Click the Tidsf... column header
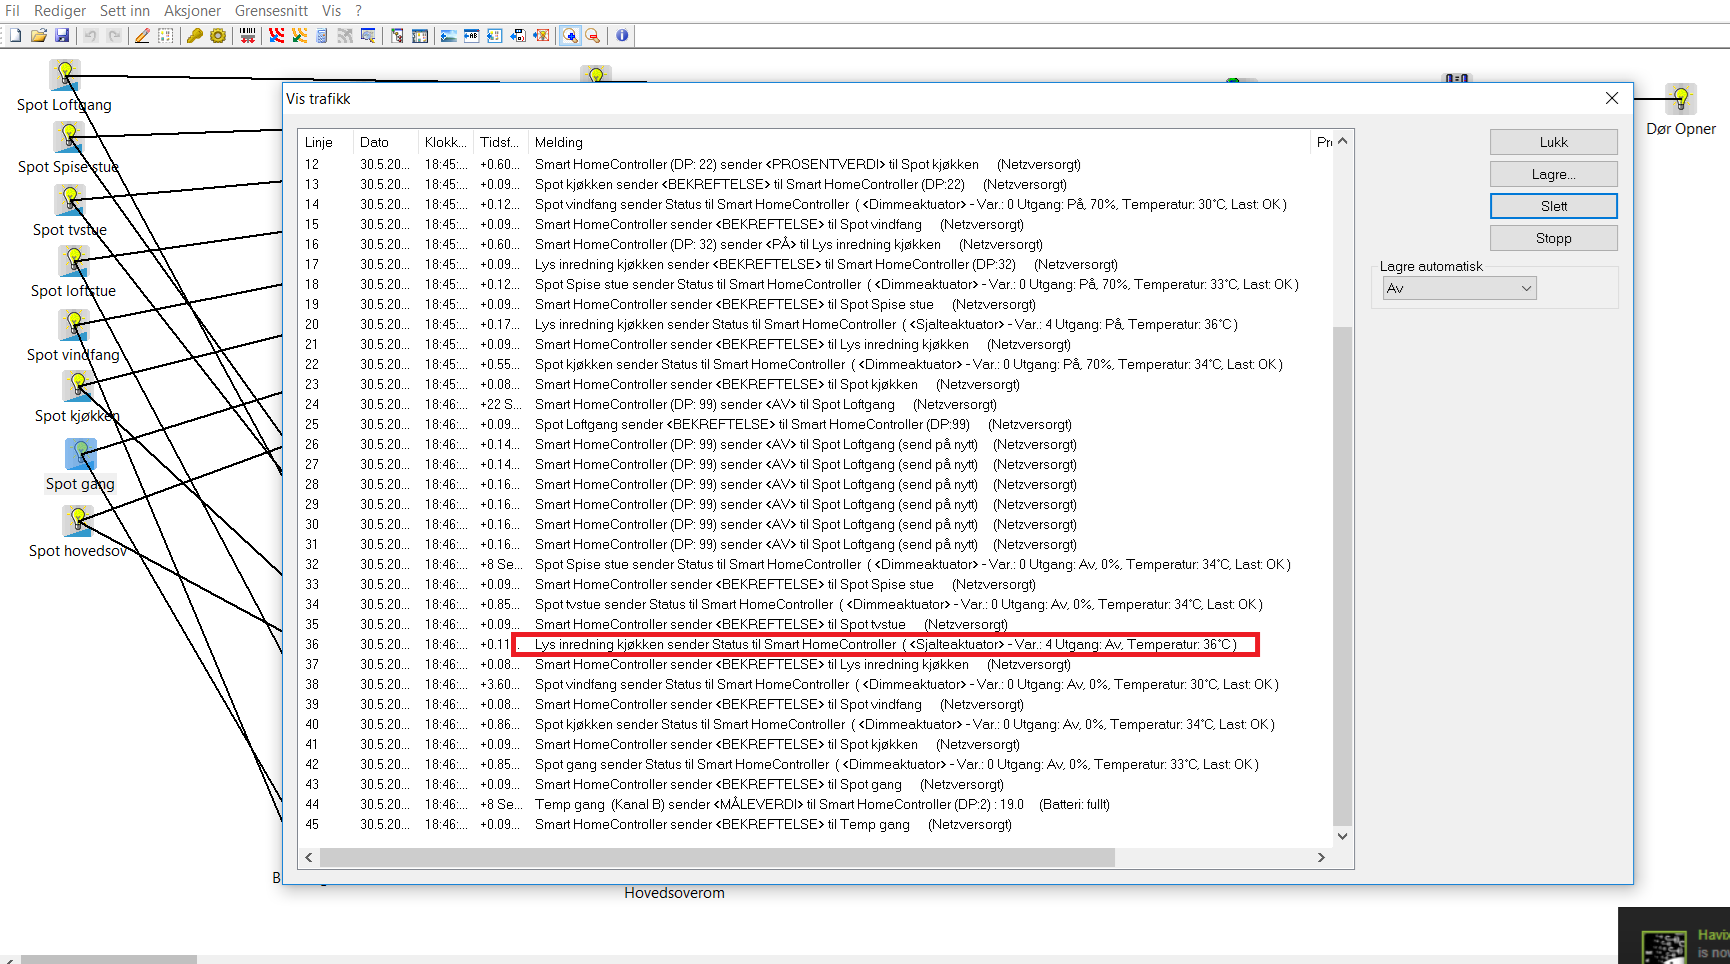 [501, 142]
